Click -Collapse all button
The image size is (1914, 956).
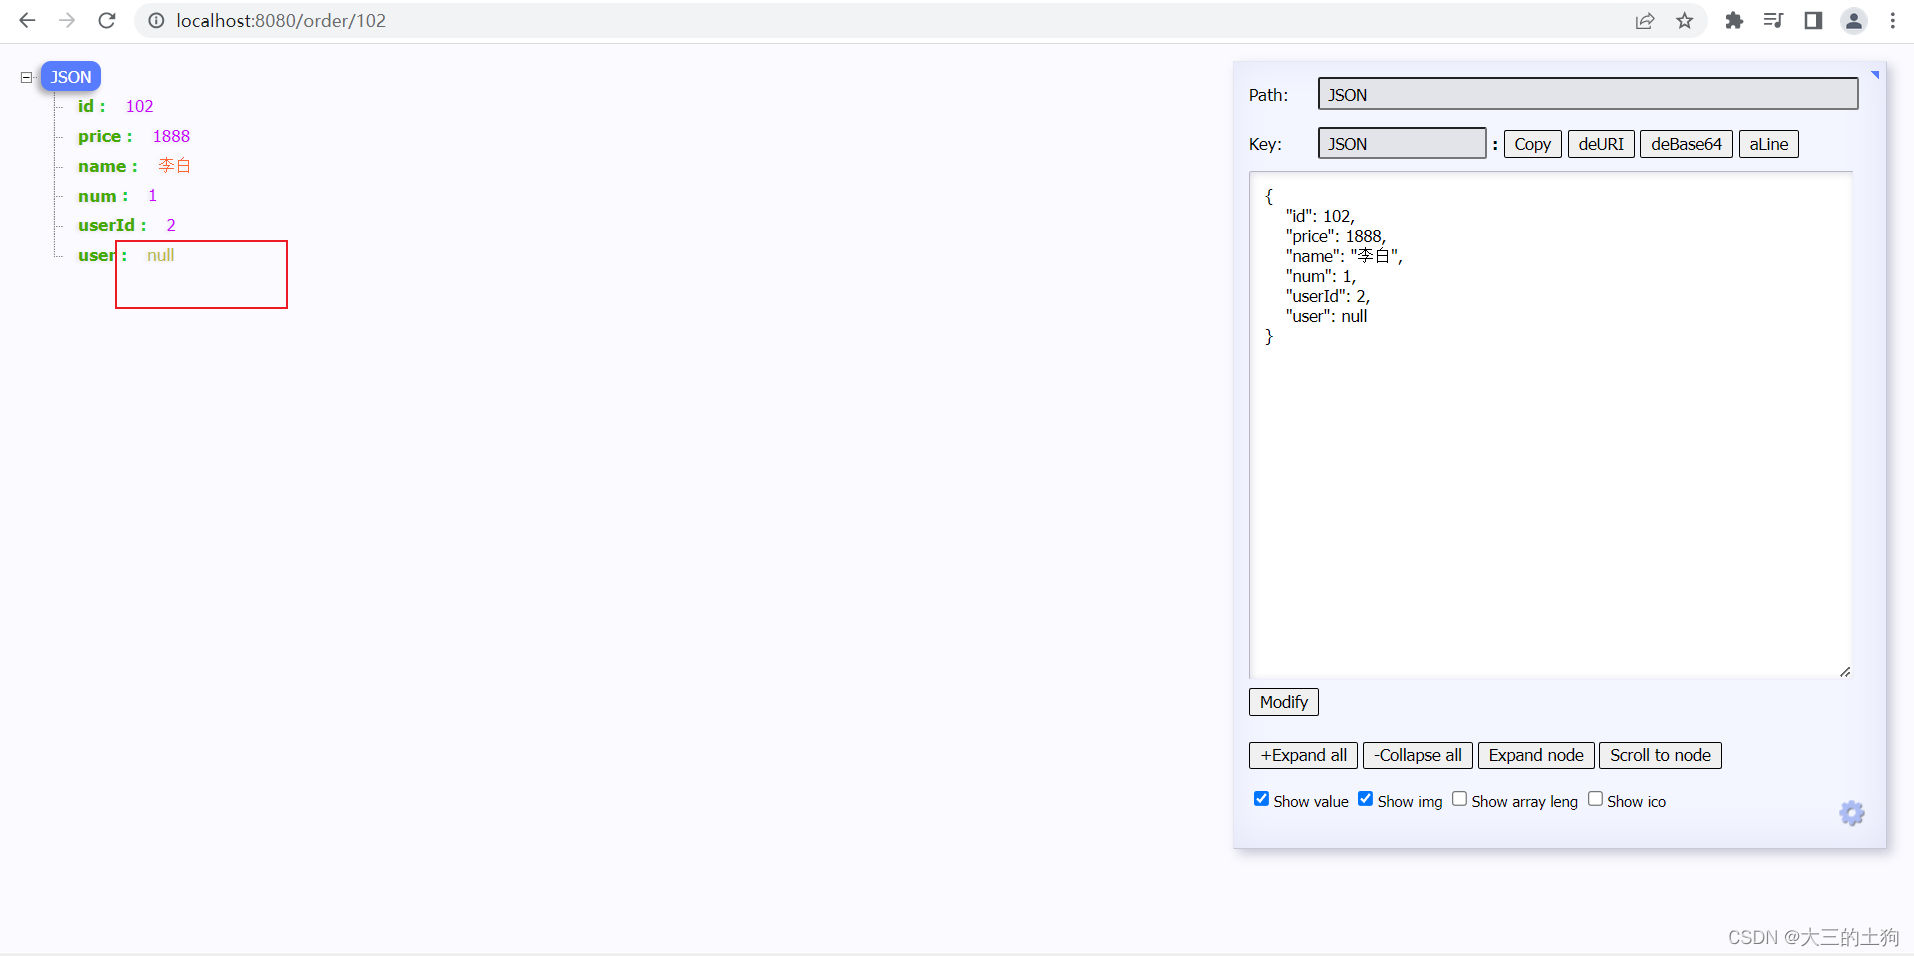(x=1417, y=755)
